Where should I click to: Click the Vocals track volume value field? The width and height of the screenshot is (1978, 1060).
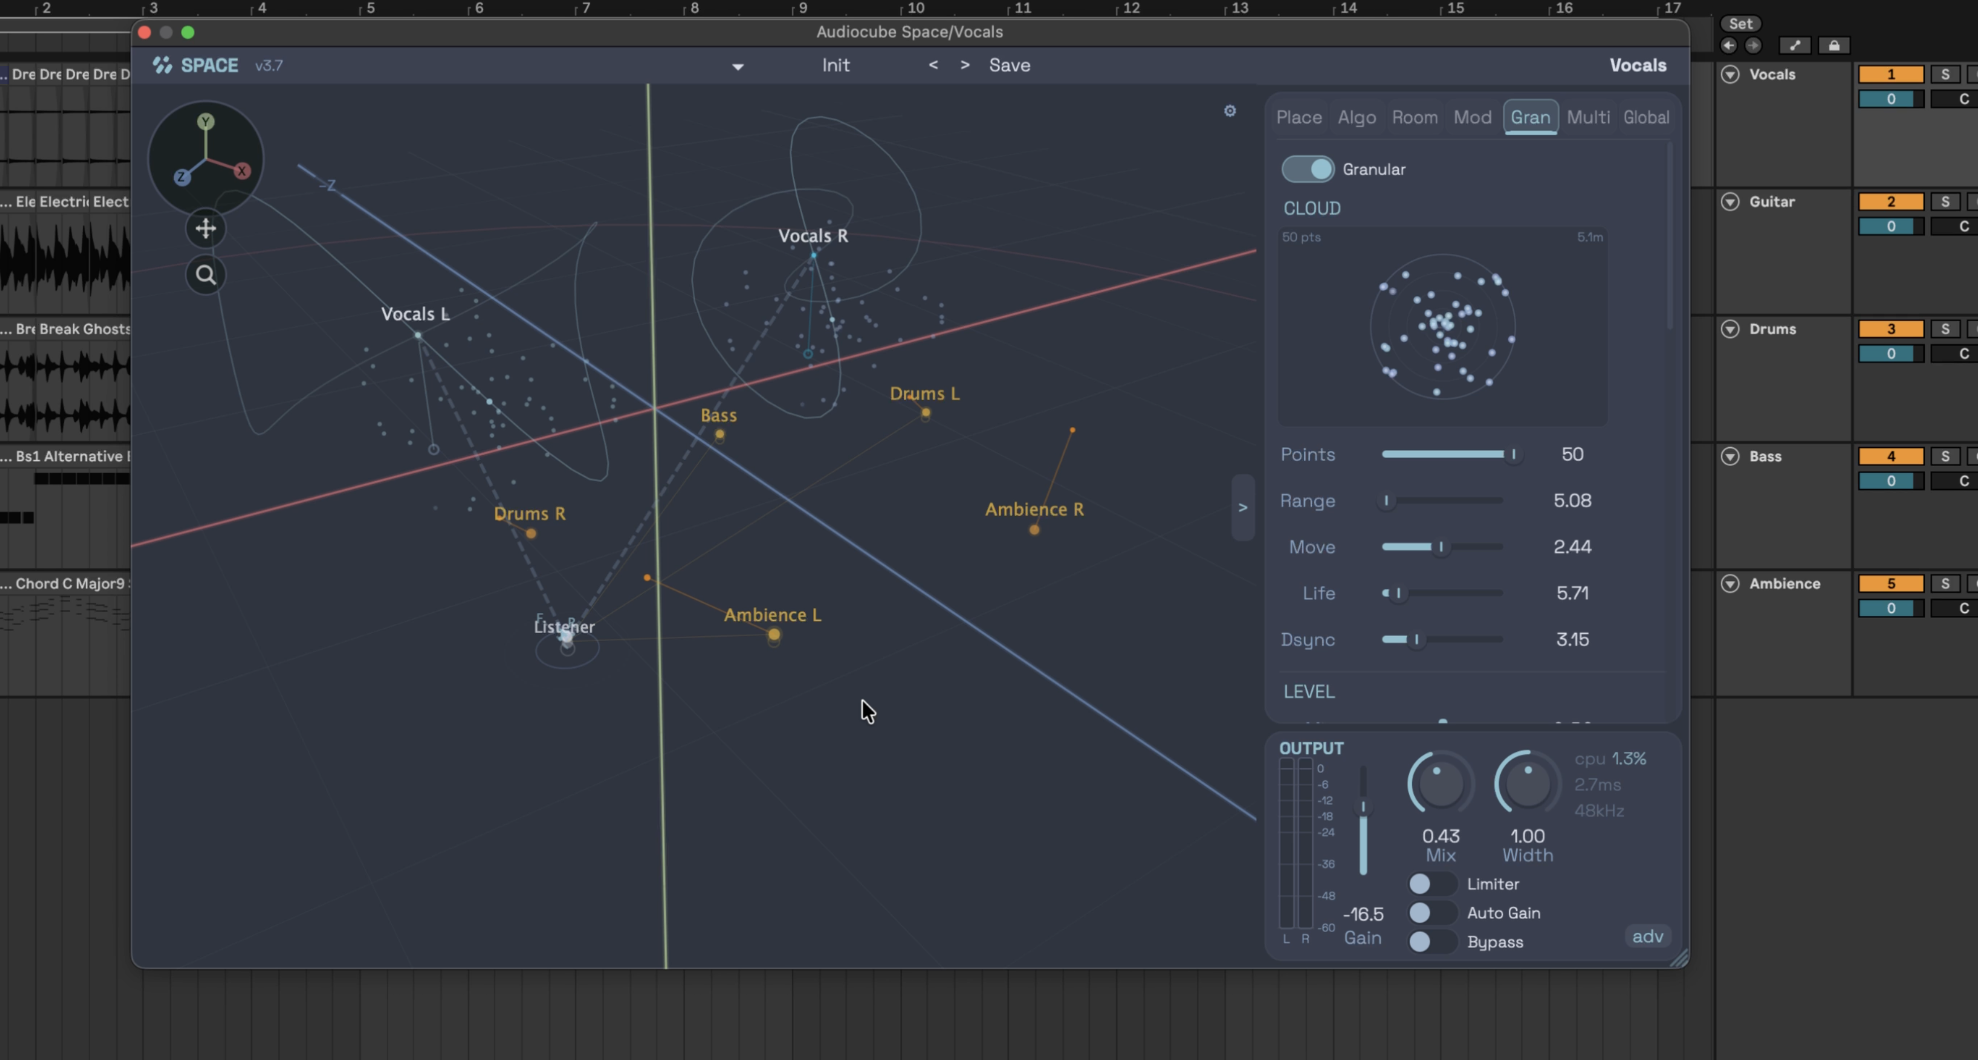[x=1891, y=99]
